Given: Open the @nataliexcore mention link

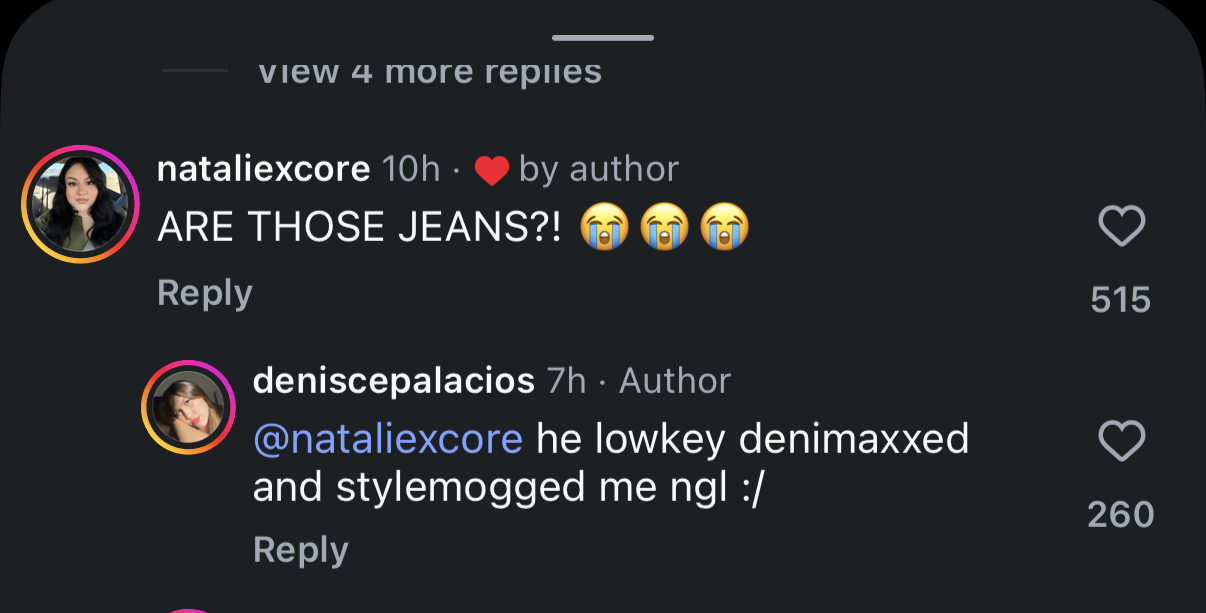Looking at the screenshot, I should click(x=388, y=439).
